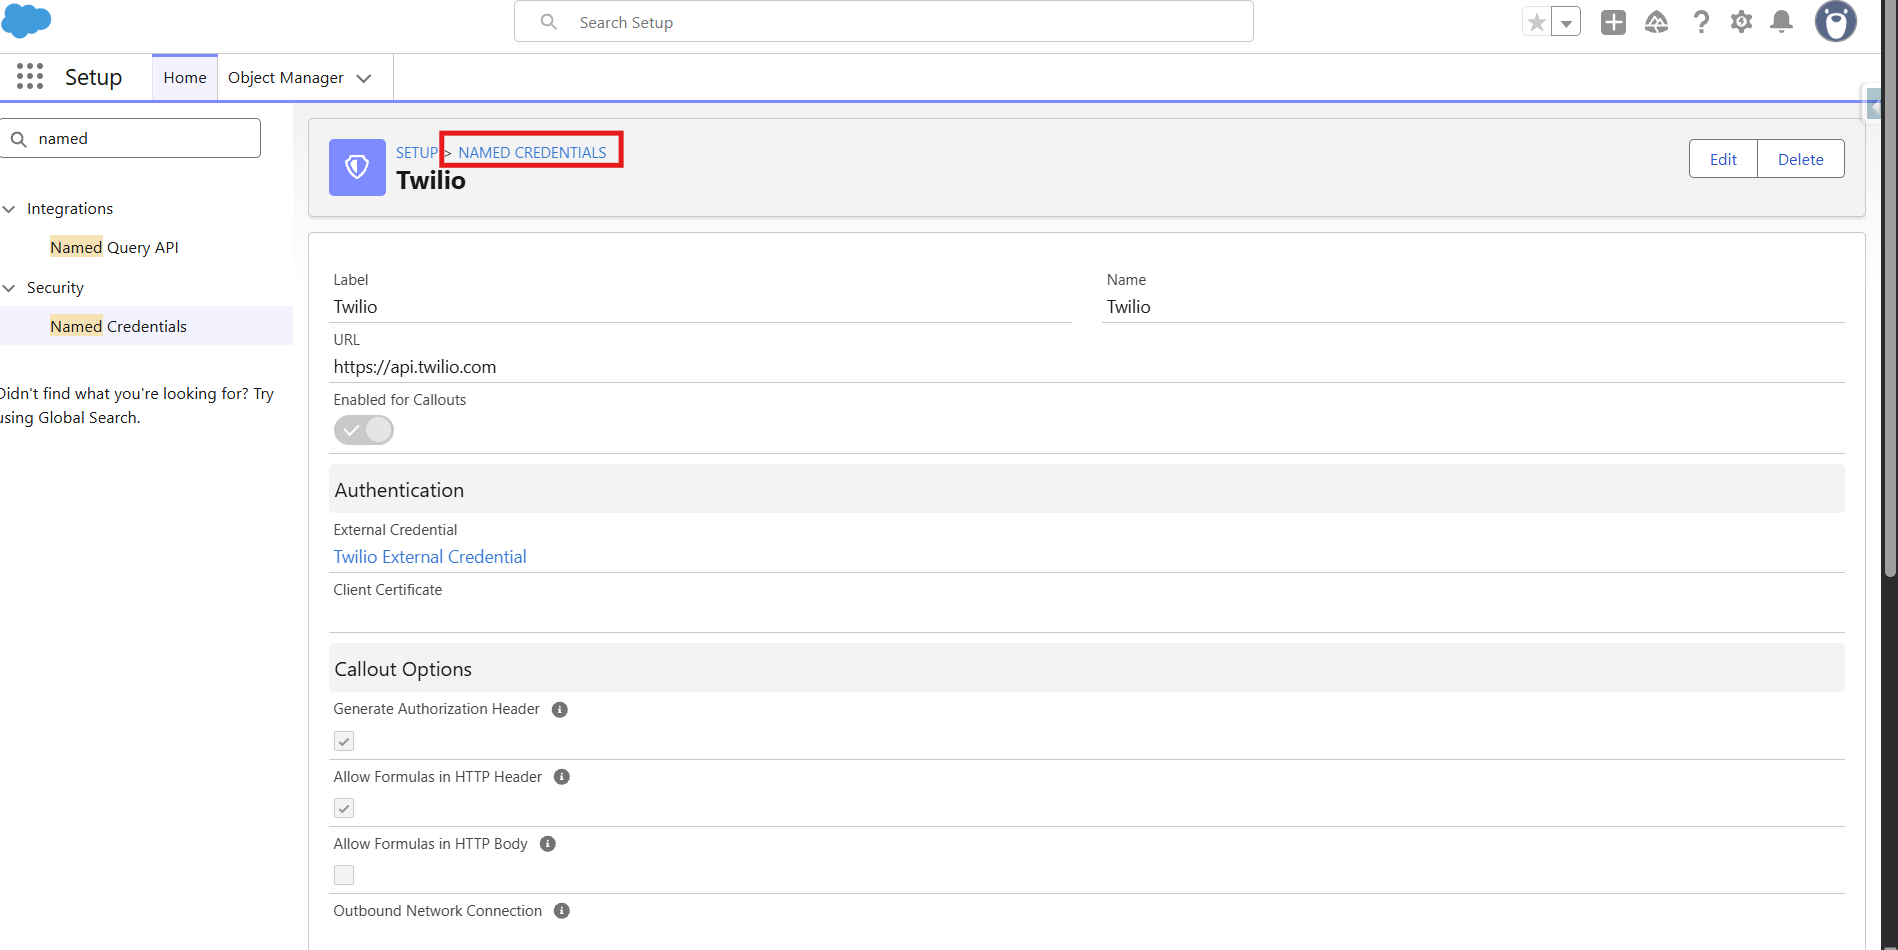Open the notifications bell
The width and height of the screenshot is (1898, 950).
pos(1781,22)
